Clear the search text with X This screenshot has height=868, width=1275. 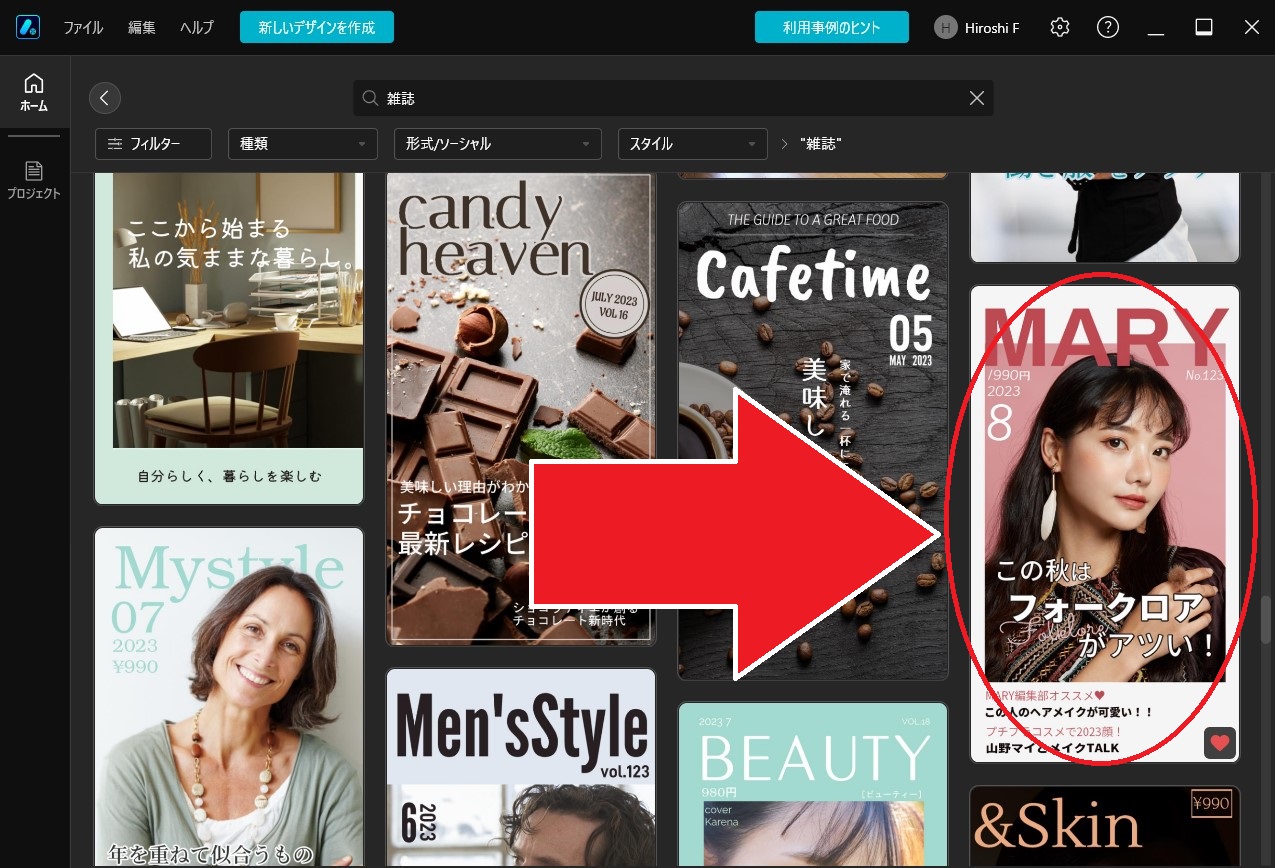click(x=977, y=98)
